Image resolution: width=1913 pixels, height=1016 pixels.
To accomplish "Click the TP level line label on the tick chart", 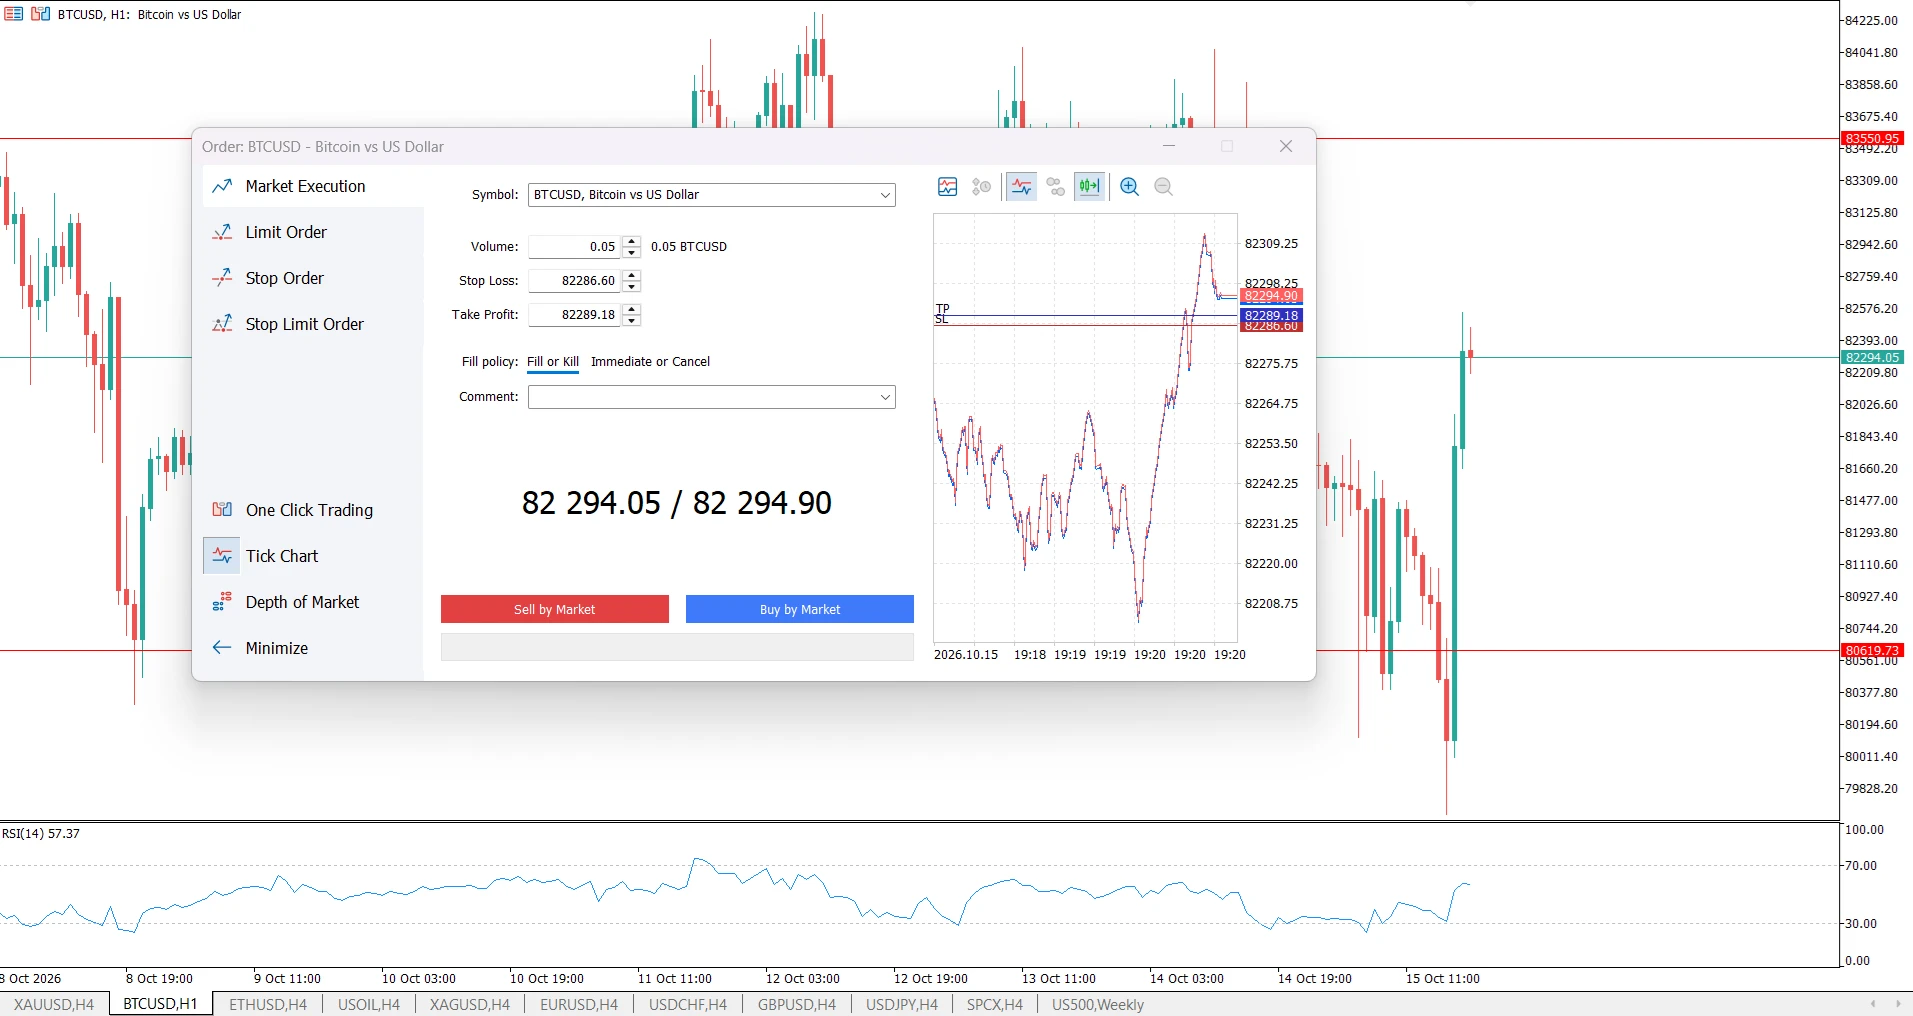I will (942, 309).
